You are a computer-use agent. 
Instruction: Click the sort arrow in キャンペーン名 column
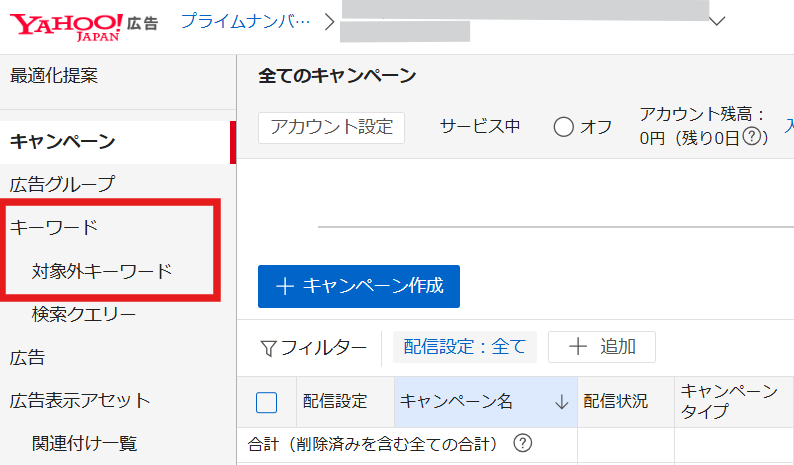pyautogui.click(x=561, y=401)
